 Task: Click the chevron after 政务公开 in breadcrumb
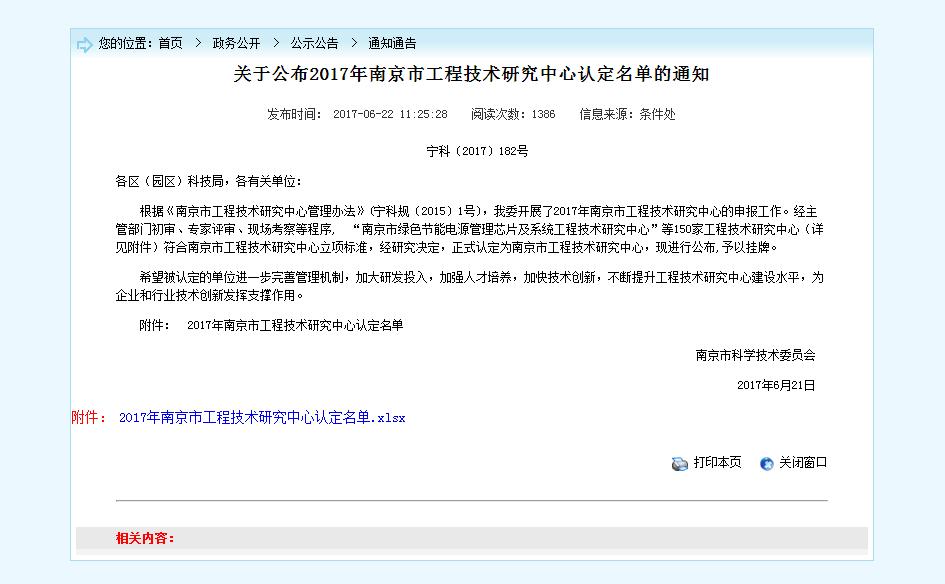coord(275,43)
